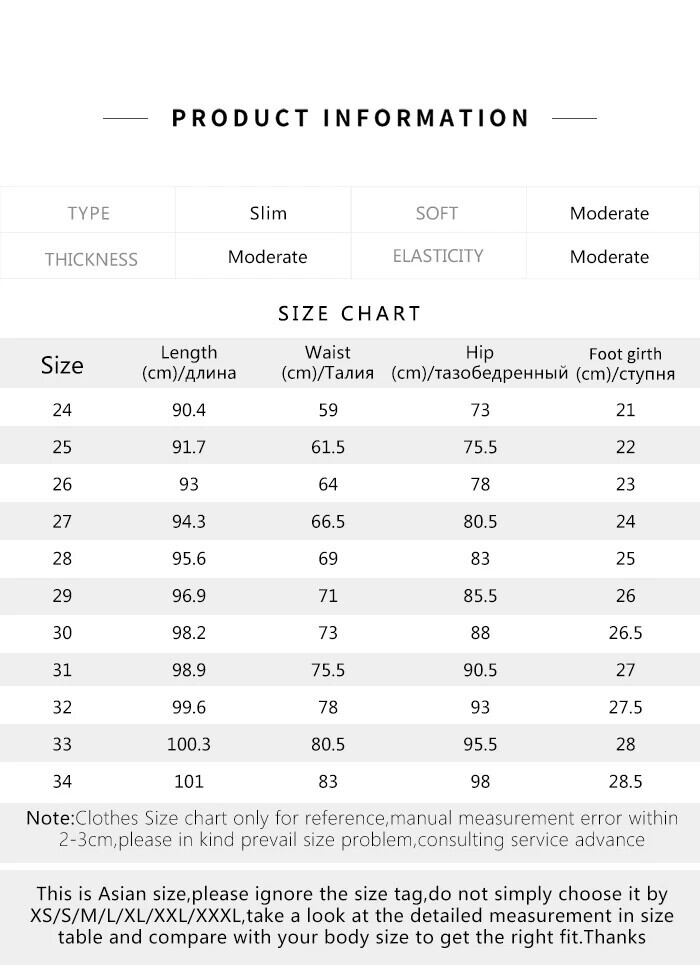The height and width of the screenshot is (978, 700).
Task: Click the 100.3 length value
Action: click(189, 744)
